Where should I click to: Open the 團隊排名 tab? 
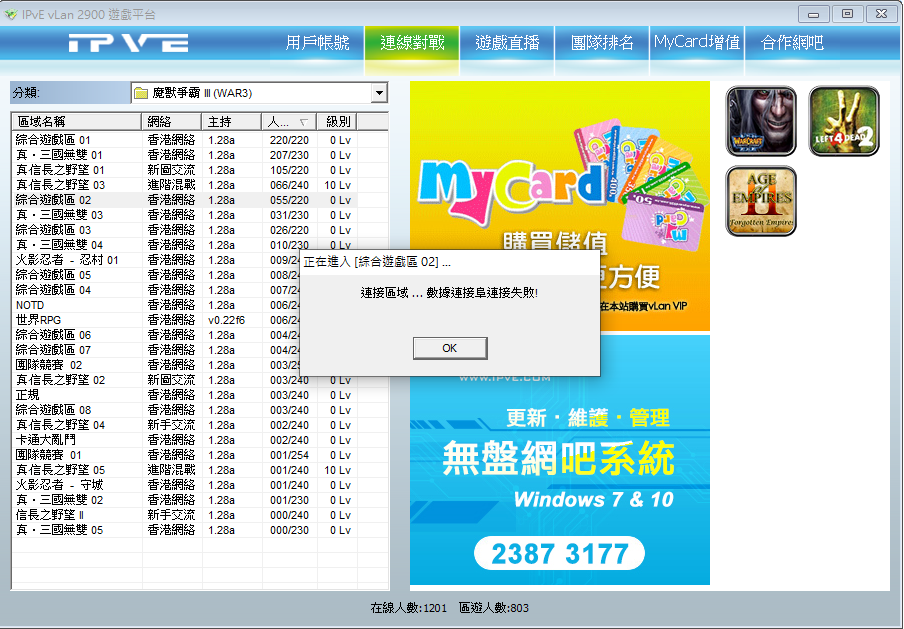pos(602,43)
